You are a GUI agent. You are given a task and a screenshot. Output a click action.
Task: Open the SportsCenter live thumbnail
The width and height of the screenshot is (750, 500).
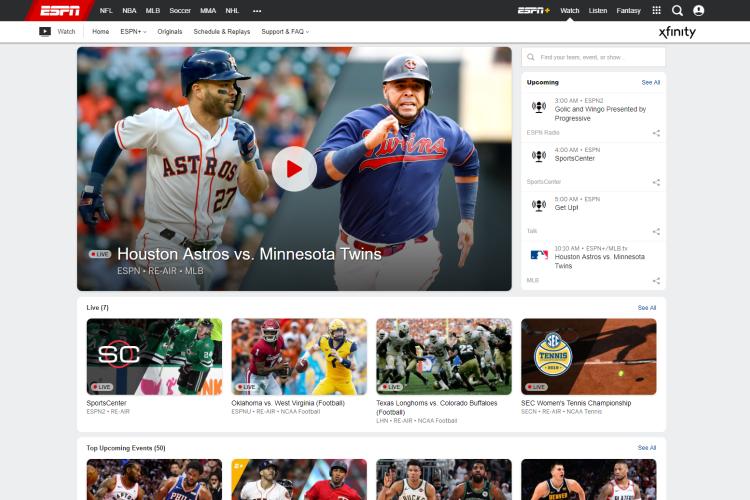[x=154, y=356]
